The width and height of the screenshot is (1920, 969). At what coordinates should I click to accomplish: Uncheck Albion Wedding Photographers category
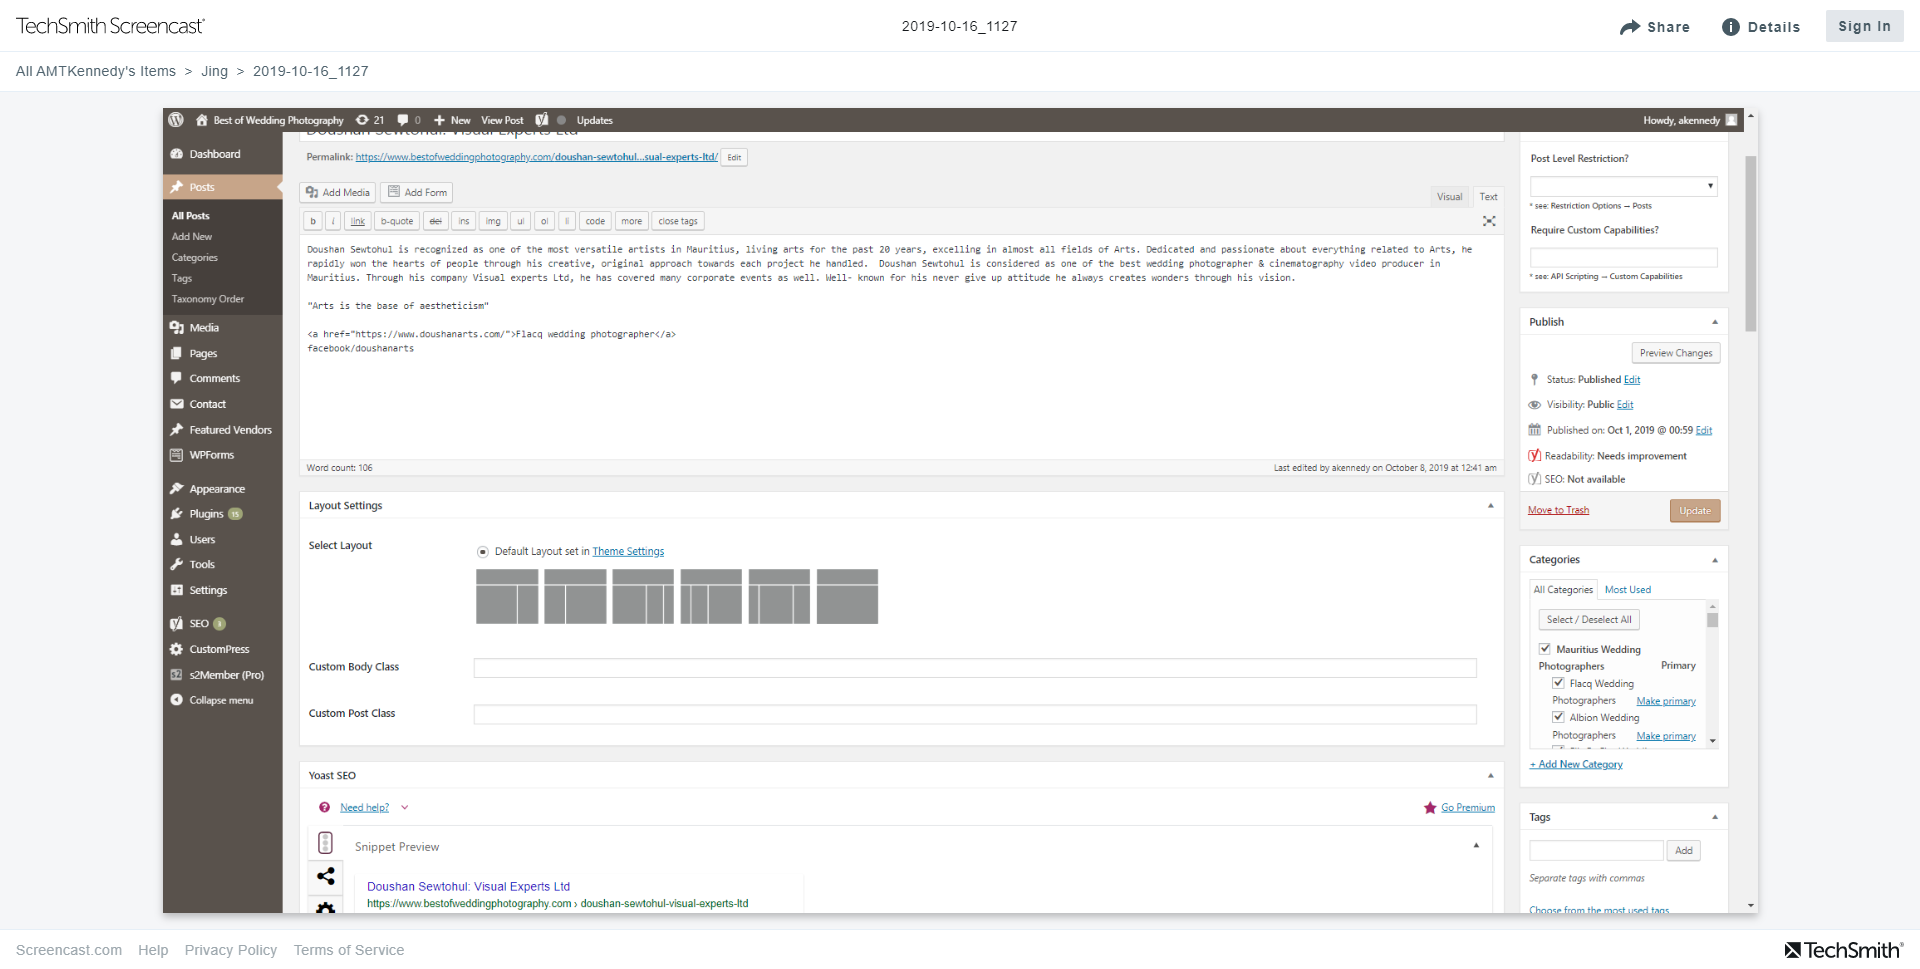click(1558, 717)
